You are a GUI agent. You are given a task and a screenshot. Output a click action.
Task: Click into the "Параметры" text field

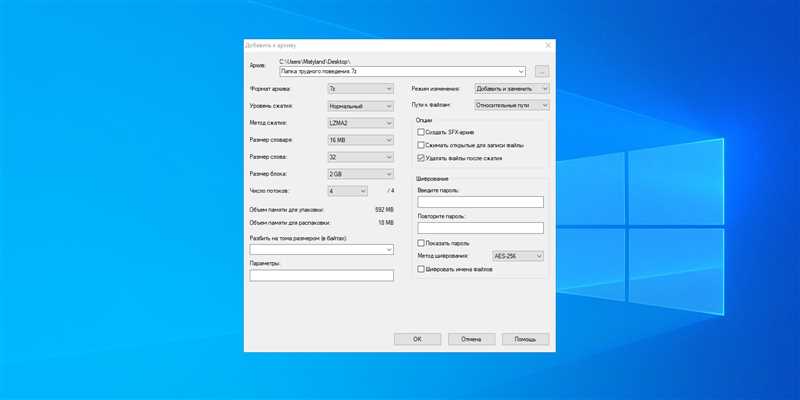(x=321, y=276)
